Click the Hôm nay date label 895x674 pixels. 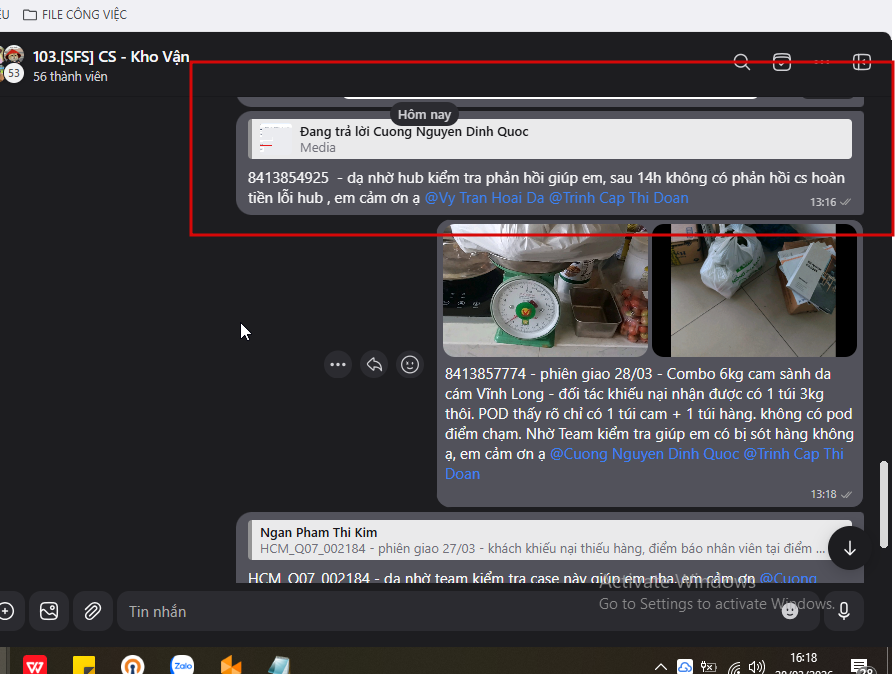pyautogui.click(x=424, y=115)
